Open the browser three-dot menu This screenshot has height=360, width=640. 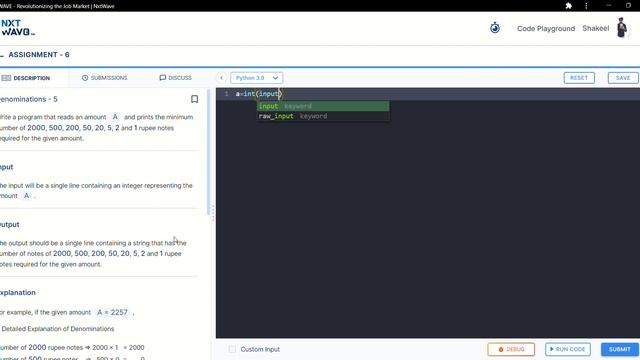(x=586, y=6)
